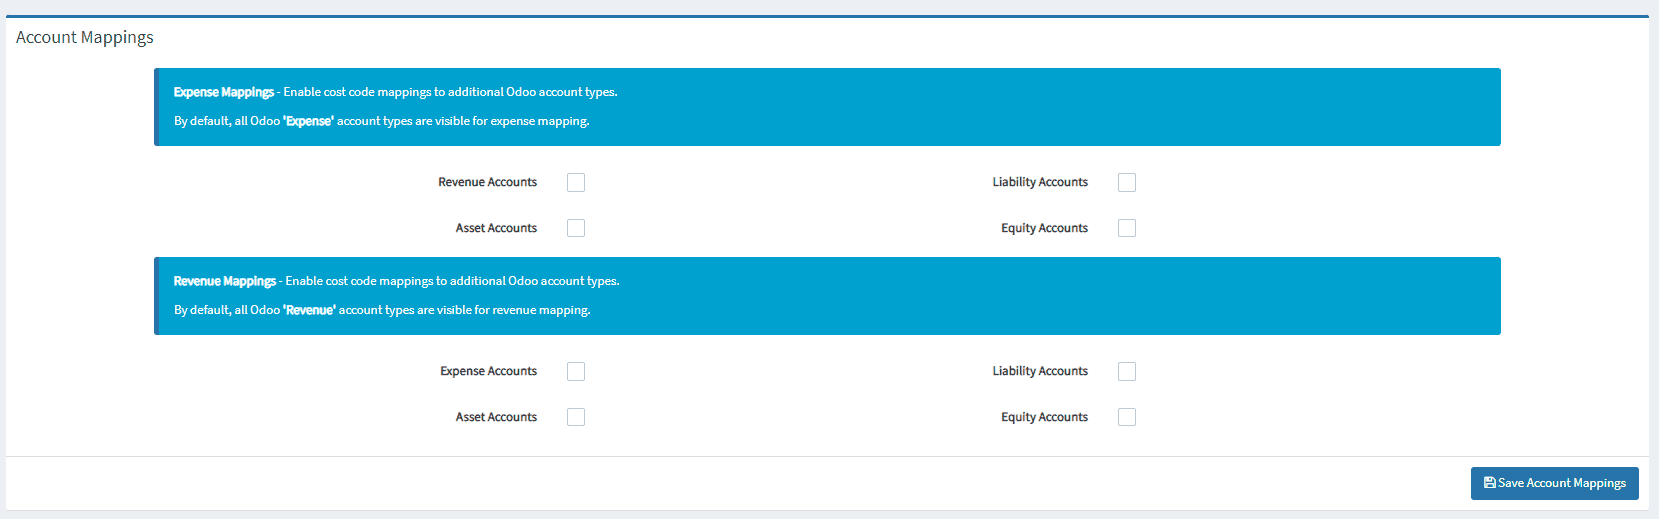Image resolution: width=1659 pixels, height=519 pixels.
Task: Click the Revenue Mappings info banner title
Action: tap(224, 281)
